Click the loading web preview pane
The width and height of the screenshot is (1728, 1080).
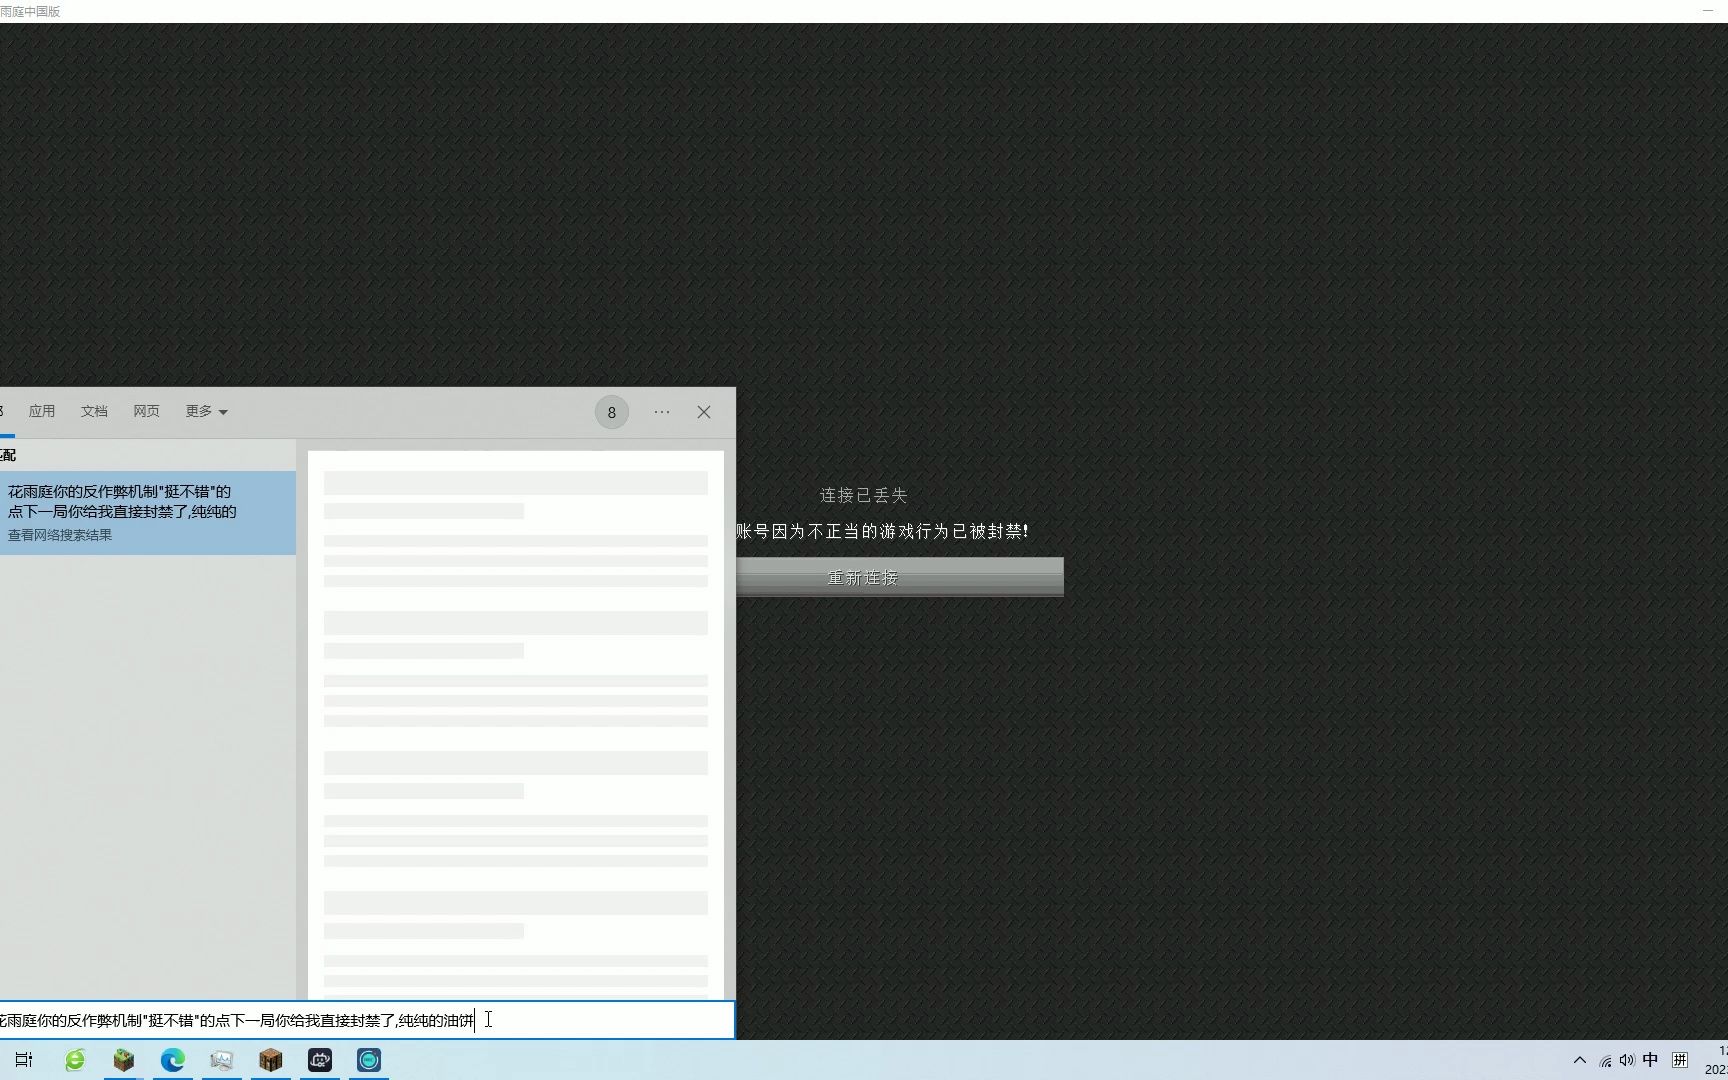(516, 725)
